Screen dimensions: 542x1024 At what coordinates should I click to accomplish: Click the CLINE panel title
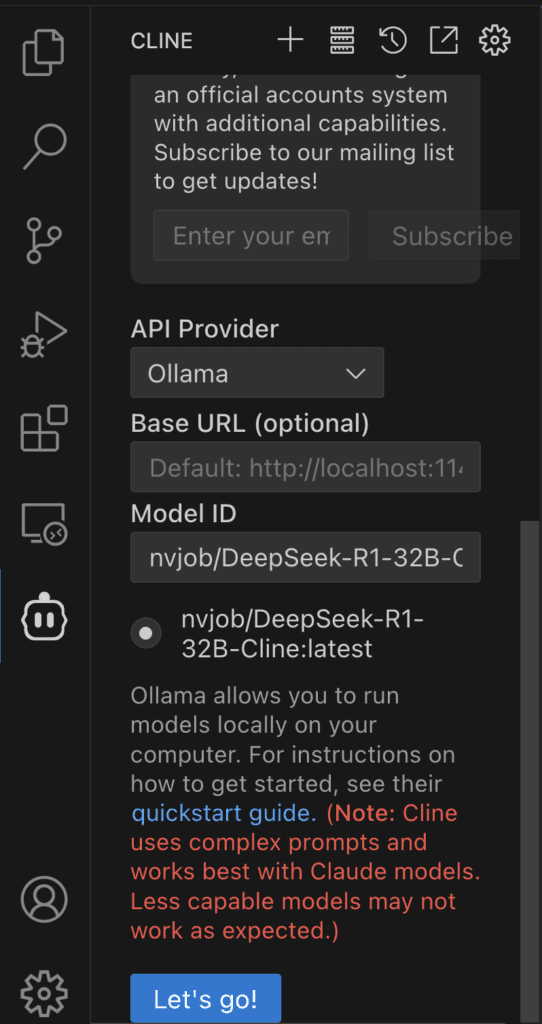point(161,41)
